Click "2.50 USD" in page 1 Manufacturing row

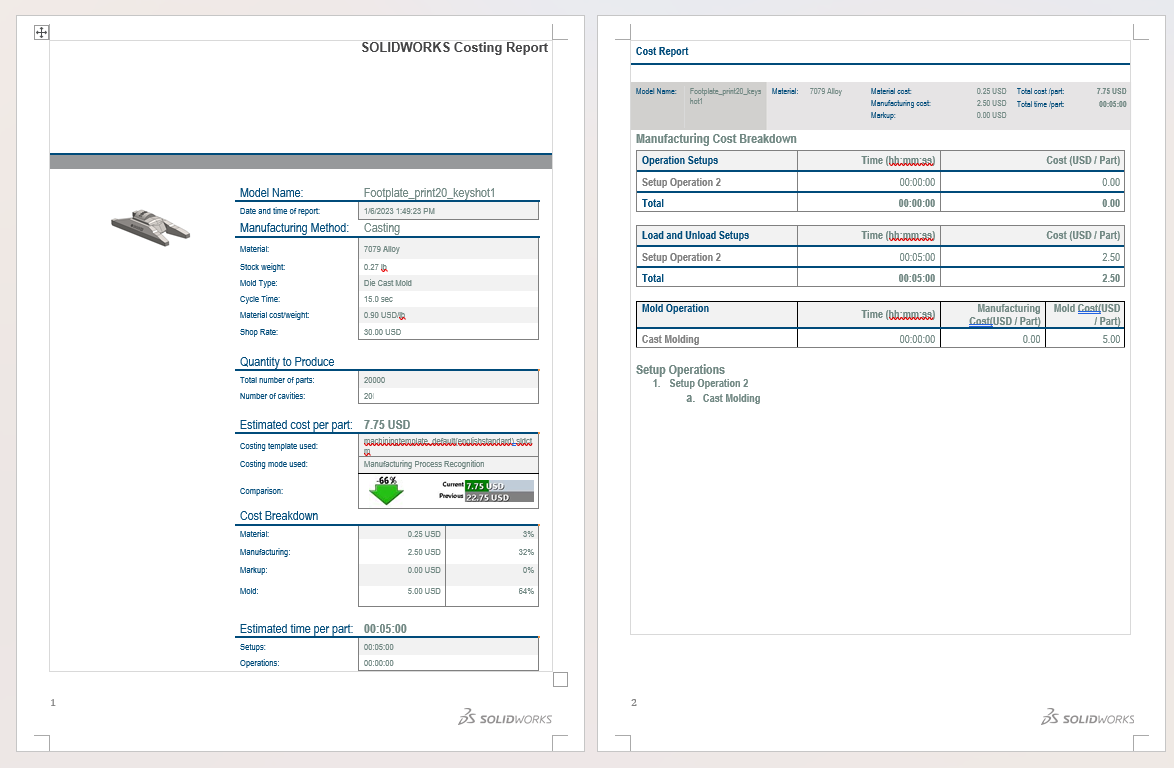[424, 552]
